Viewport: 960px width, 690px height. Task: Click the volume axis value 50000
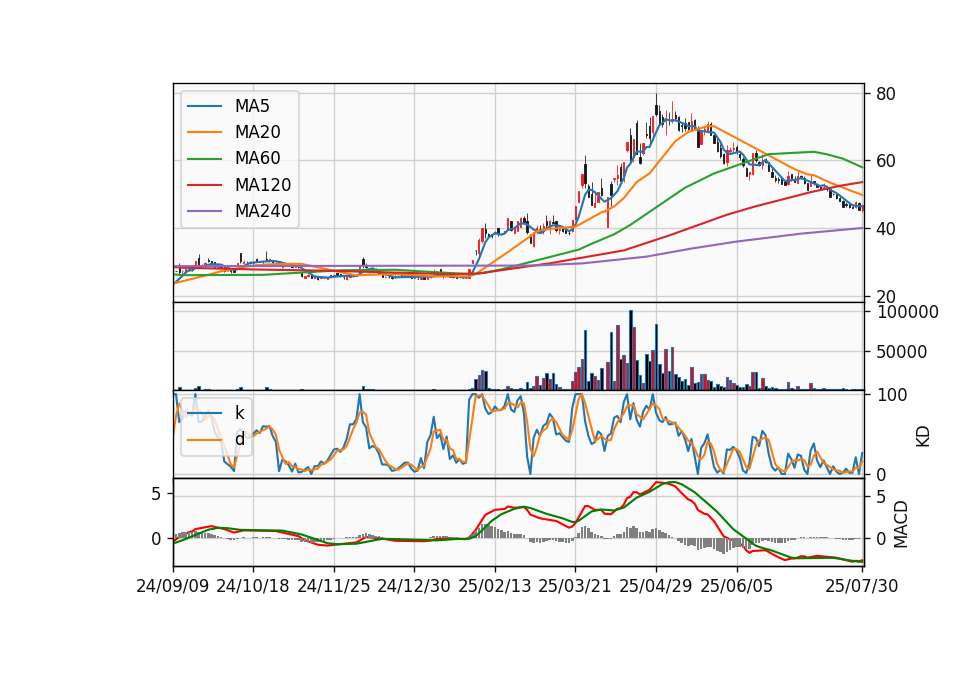pyautogui.click(x=902, y=352)
